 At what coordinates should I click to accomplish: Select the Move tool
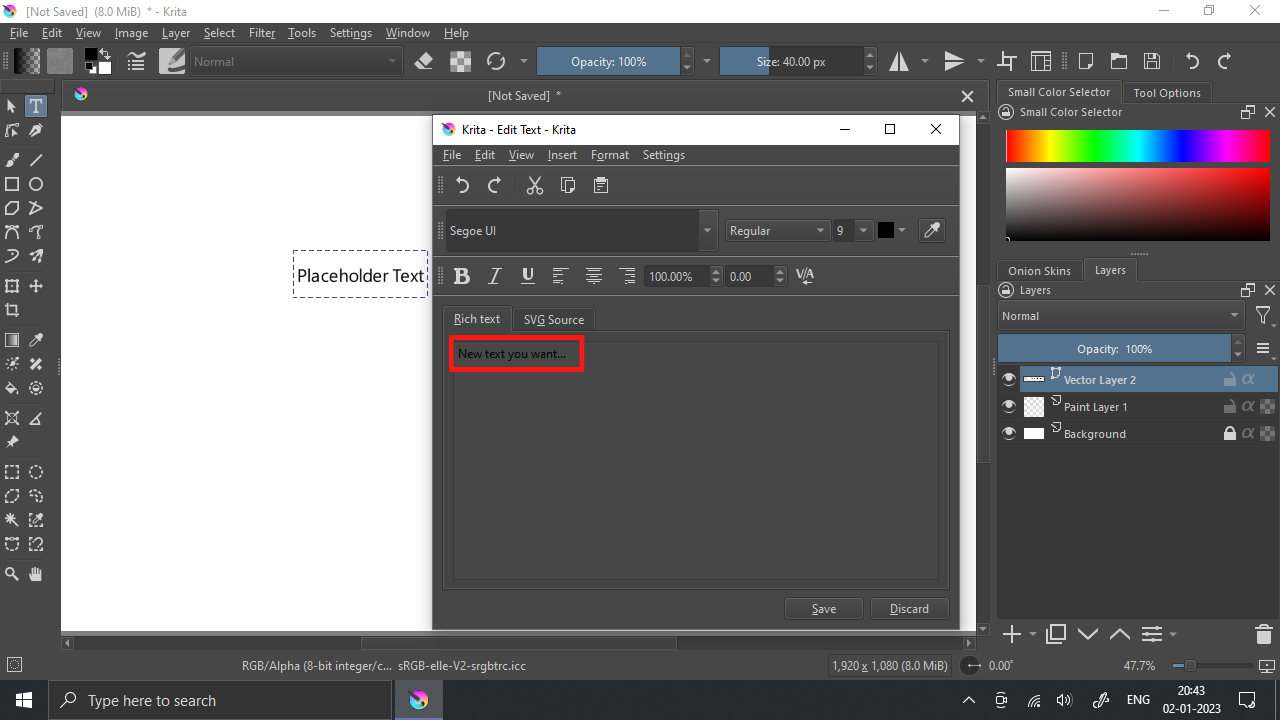click(36, 286)
